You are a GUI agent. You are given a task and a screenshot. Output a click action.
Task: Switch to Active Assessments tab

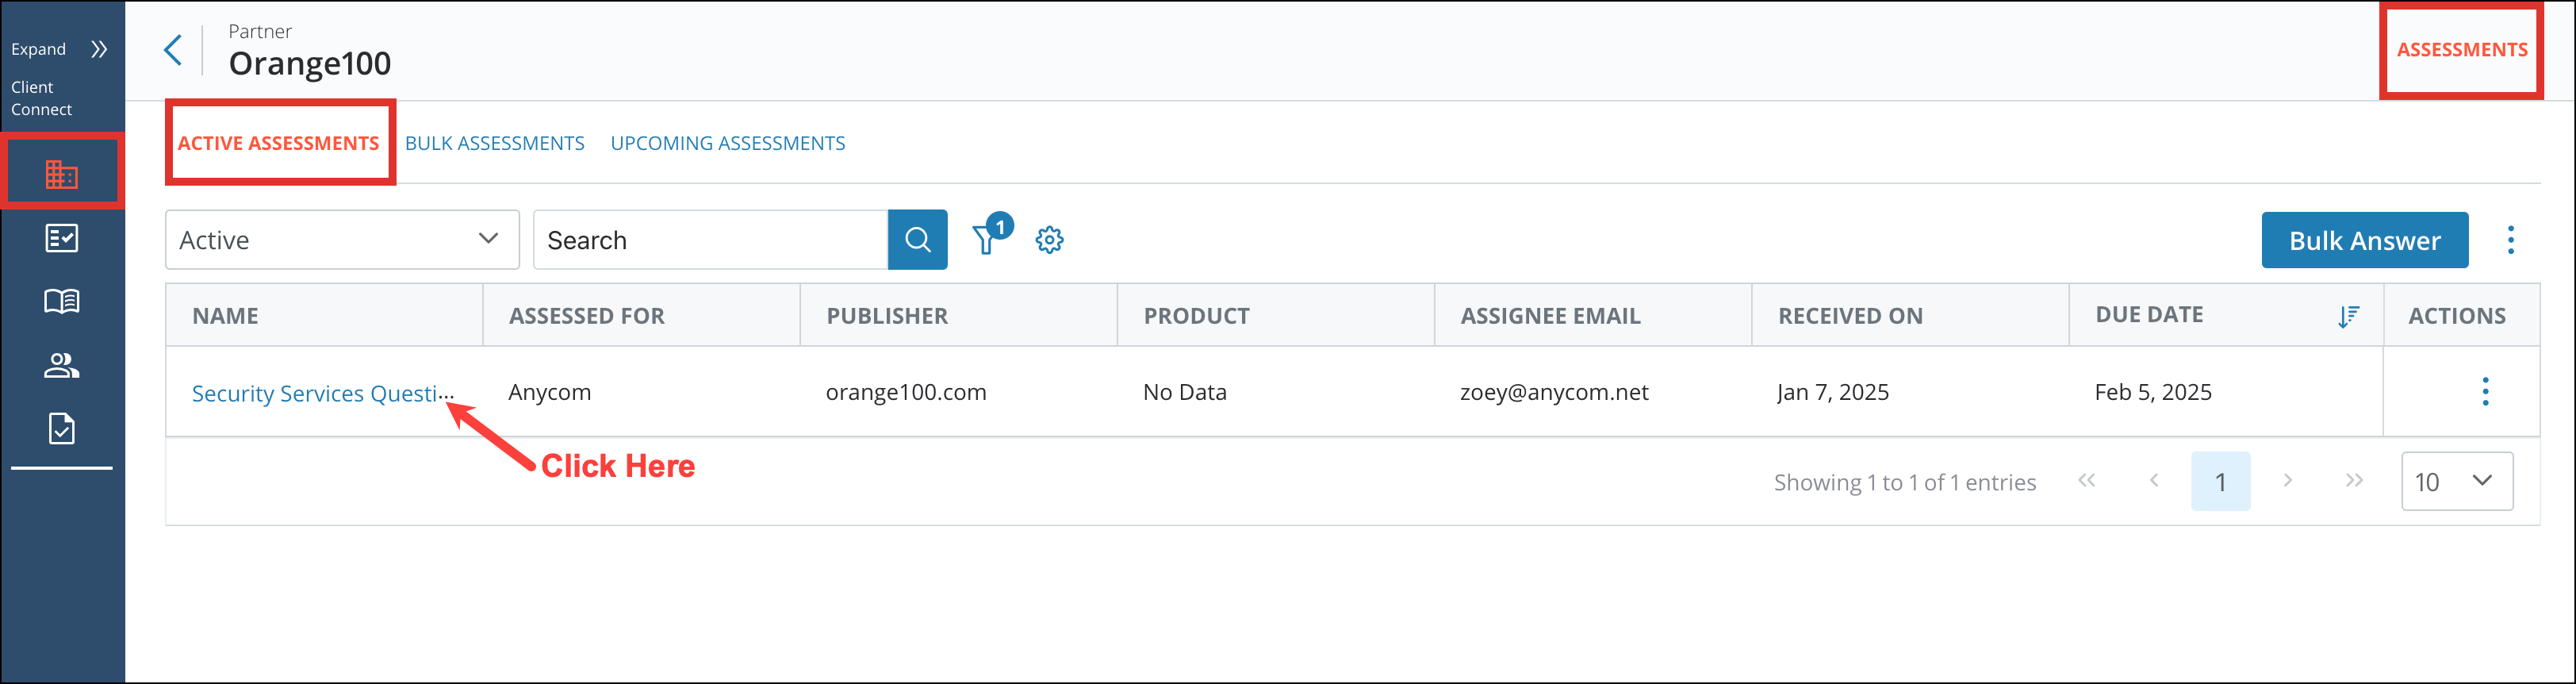click(x=278, y=143)
